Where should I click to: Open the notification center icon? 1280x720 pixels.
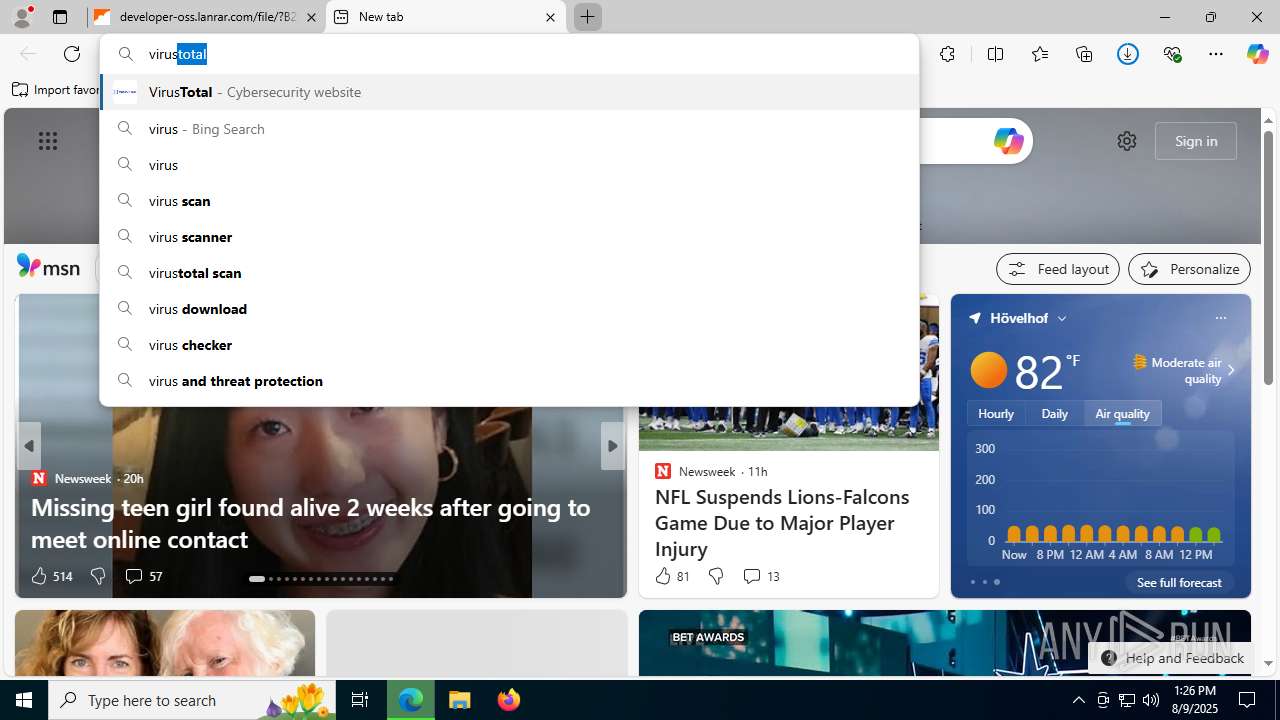coord(1247,700)
